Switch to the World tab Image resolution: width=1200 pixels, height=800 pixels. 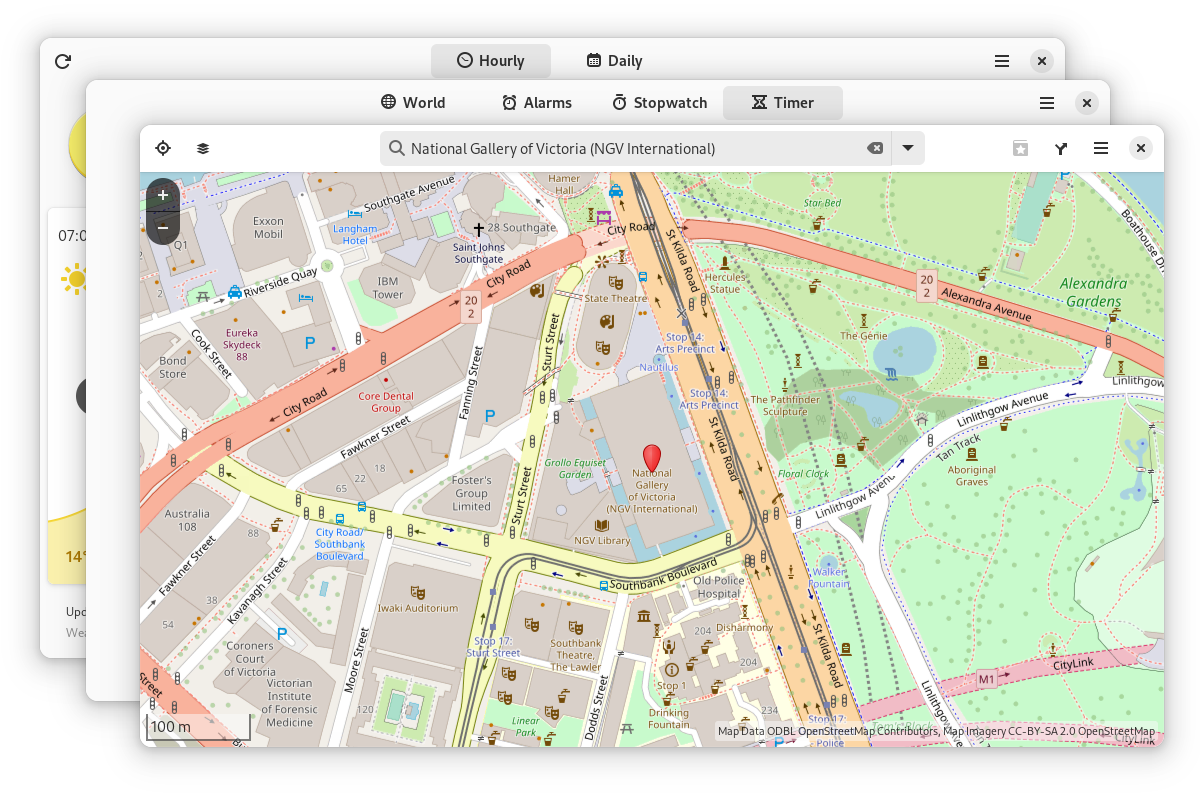tap(413, 102)
